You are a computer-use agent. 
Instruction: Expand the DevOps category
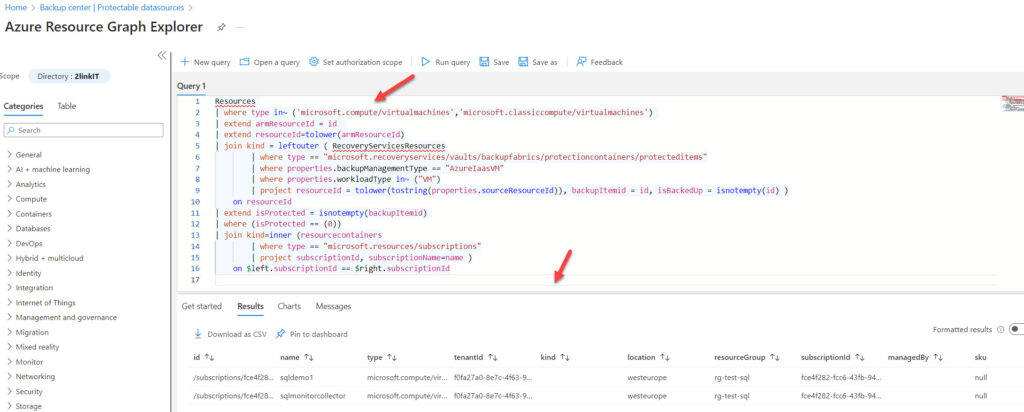[x=9, y=244]
